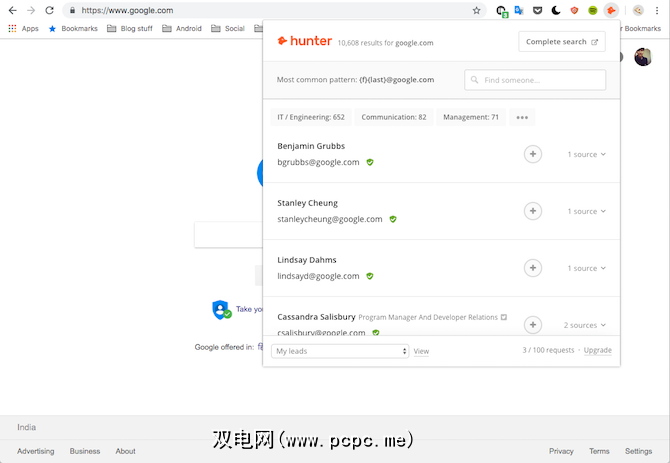Open Chrome three-dot menu
Screen dimensions: 670x463
(x=657, y=10)
